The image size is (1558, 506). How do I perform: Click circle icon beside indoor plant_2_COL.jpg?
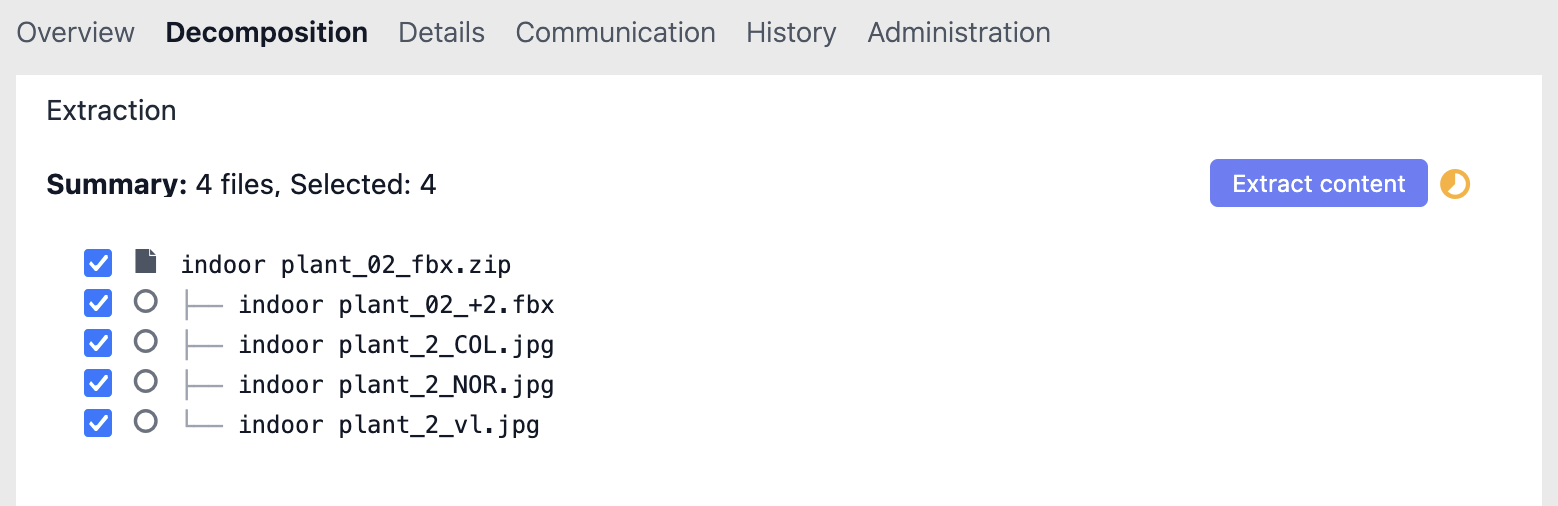click(x=146, y=342)
